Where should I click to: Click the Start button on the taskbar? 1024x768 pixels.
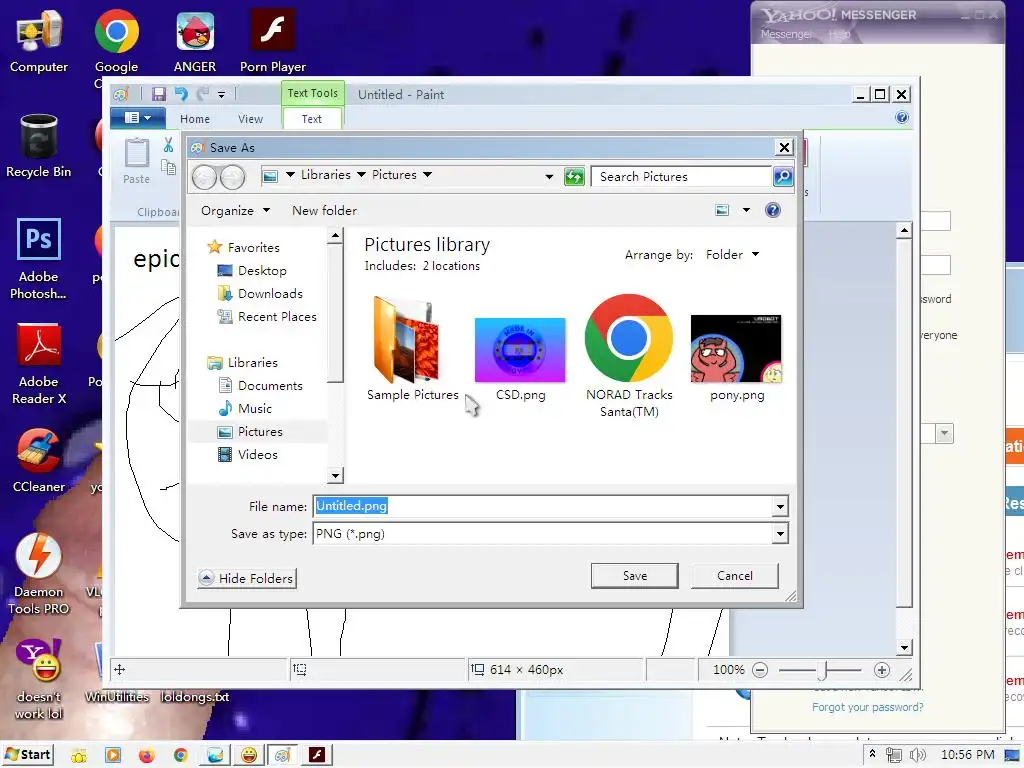[28, 754]
